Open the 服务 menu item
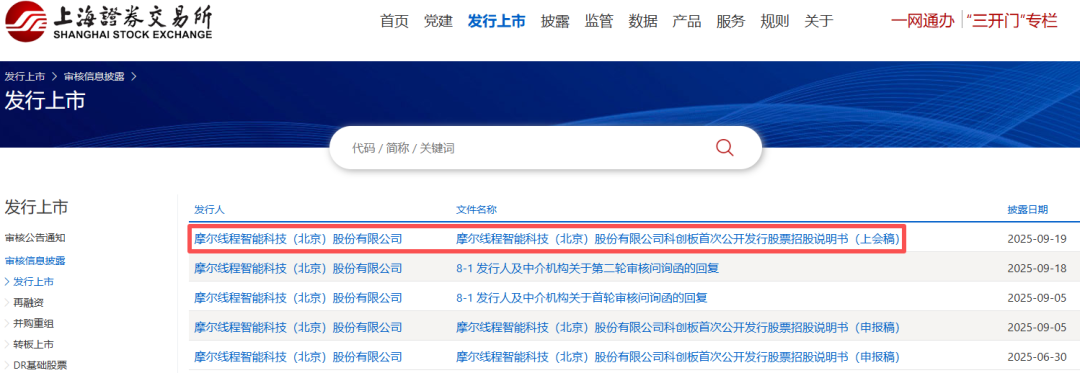The height and width of the screenshot is (373, 1080). pos(731,21)
